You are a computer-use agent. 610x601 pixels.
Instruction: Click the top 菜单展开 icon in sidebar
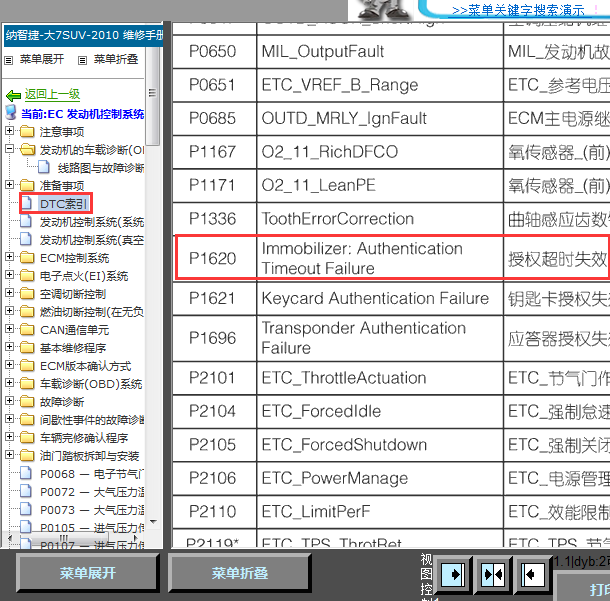tap(9, 60)
